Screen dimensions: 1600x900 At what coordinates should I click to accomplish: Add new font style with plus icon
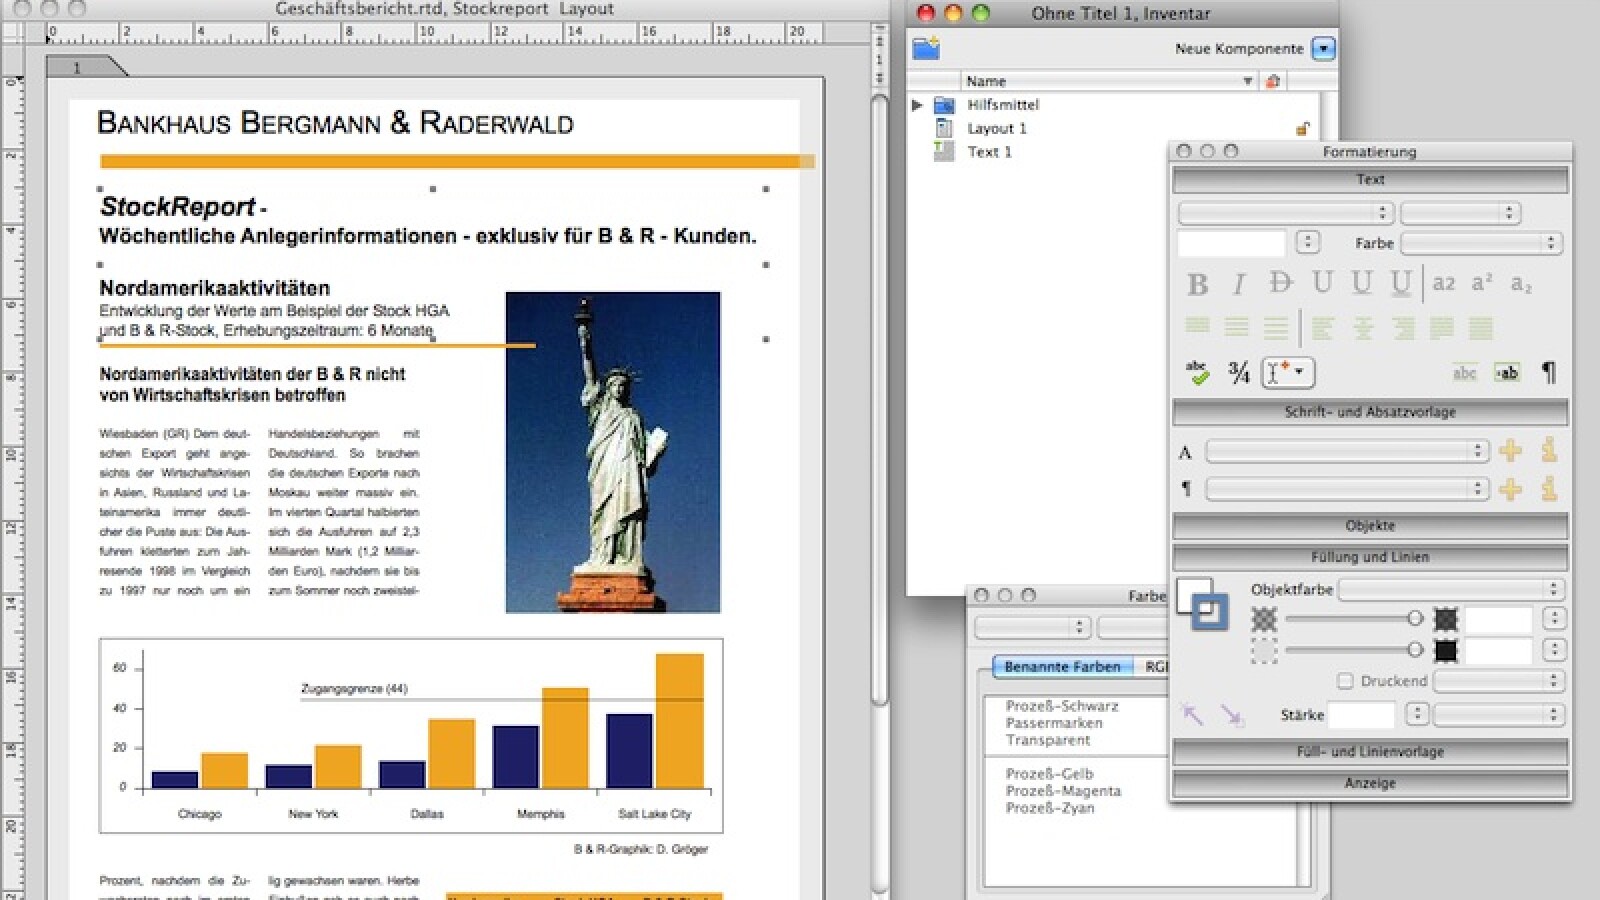(x=1510, y=451)
